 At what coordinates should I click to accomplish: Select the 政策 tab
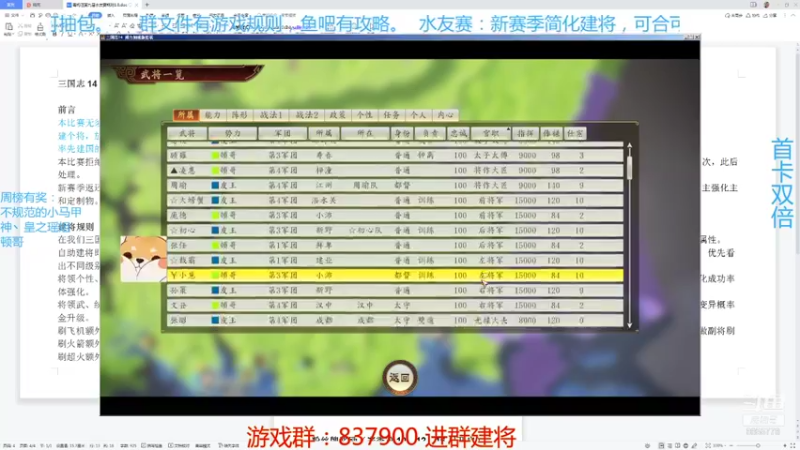click(x=338, y=115)
